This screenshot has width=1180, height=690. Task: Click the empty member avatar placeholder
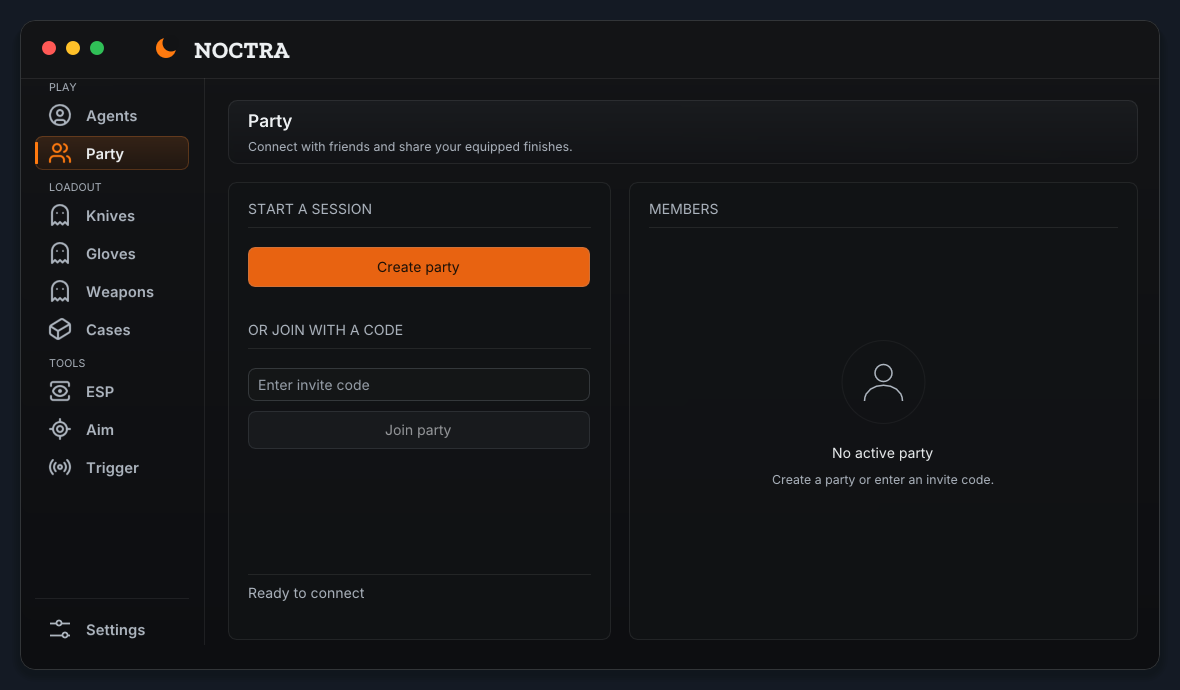click(883, 382)
